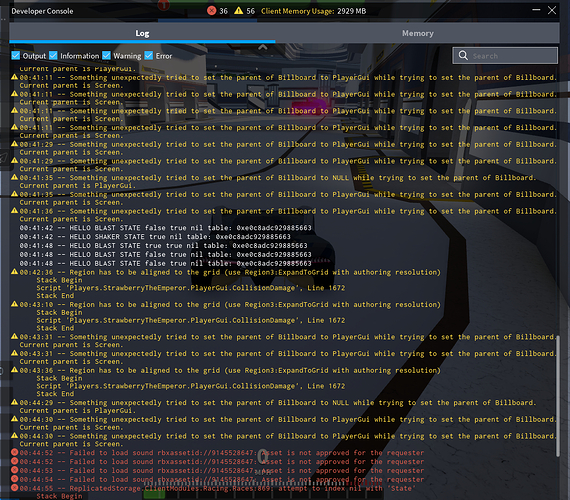The image size is (570, 500).
Task: Click warning icon of NULL parent message at 00:41:35
Action: click(15, 177)
